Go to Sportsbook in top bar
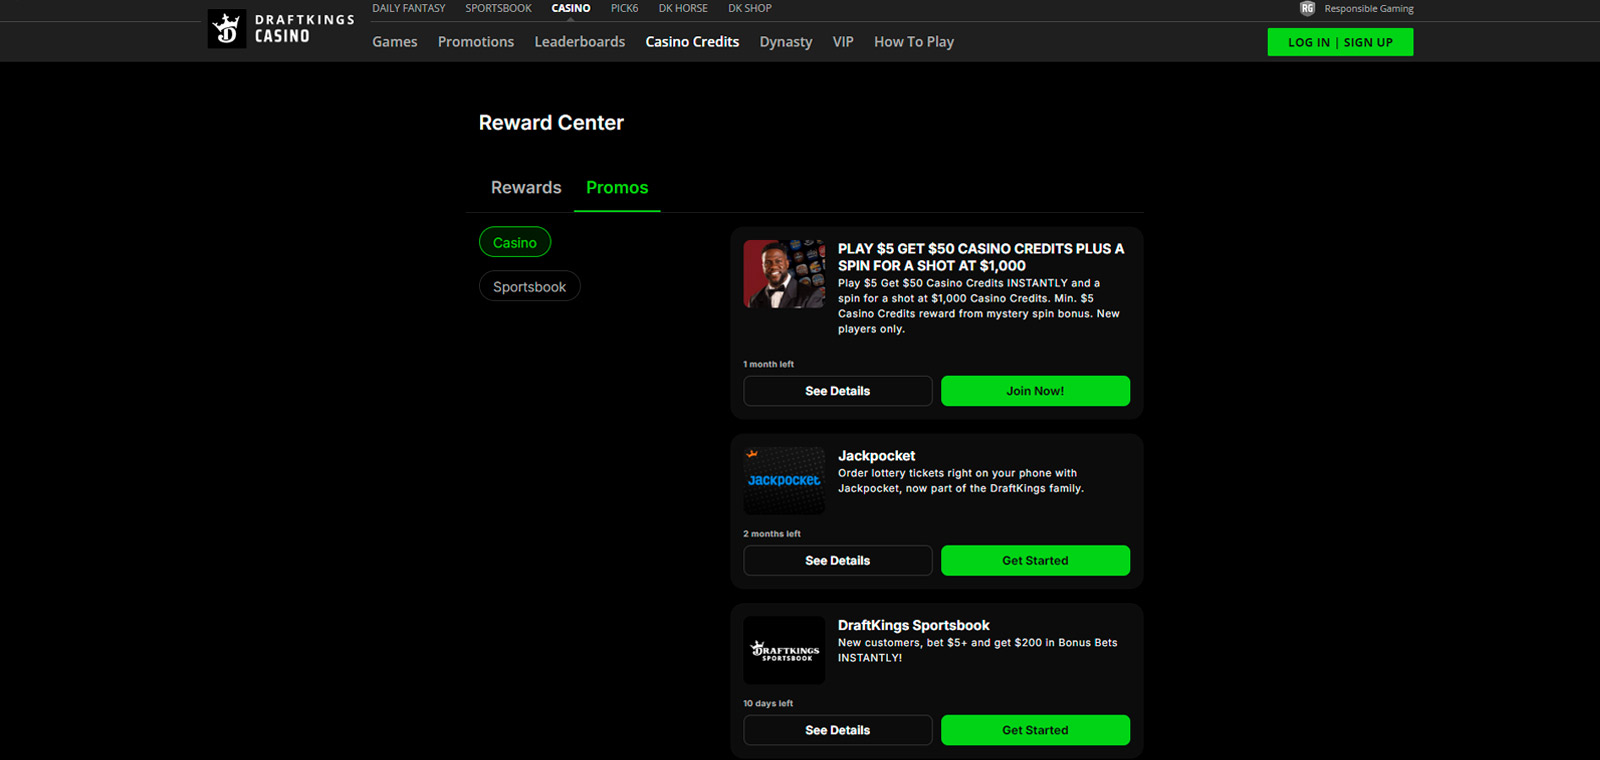The image size is (1600, 760). click(x=498, y=8)
